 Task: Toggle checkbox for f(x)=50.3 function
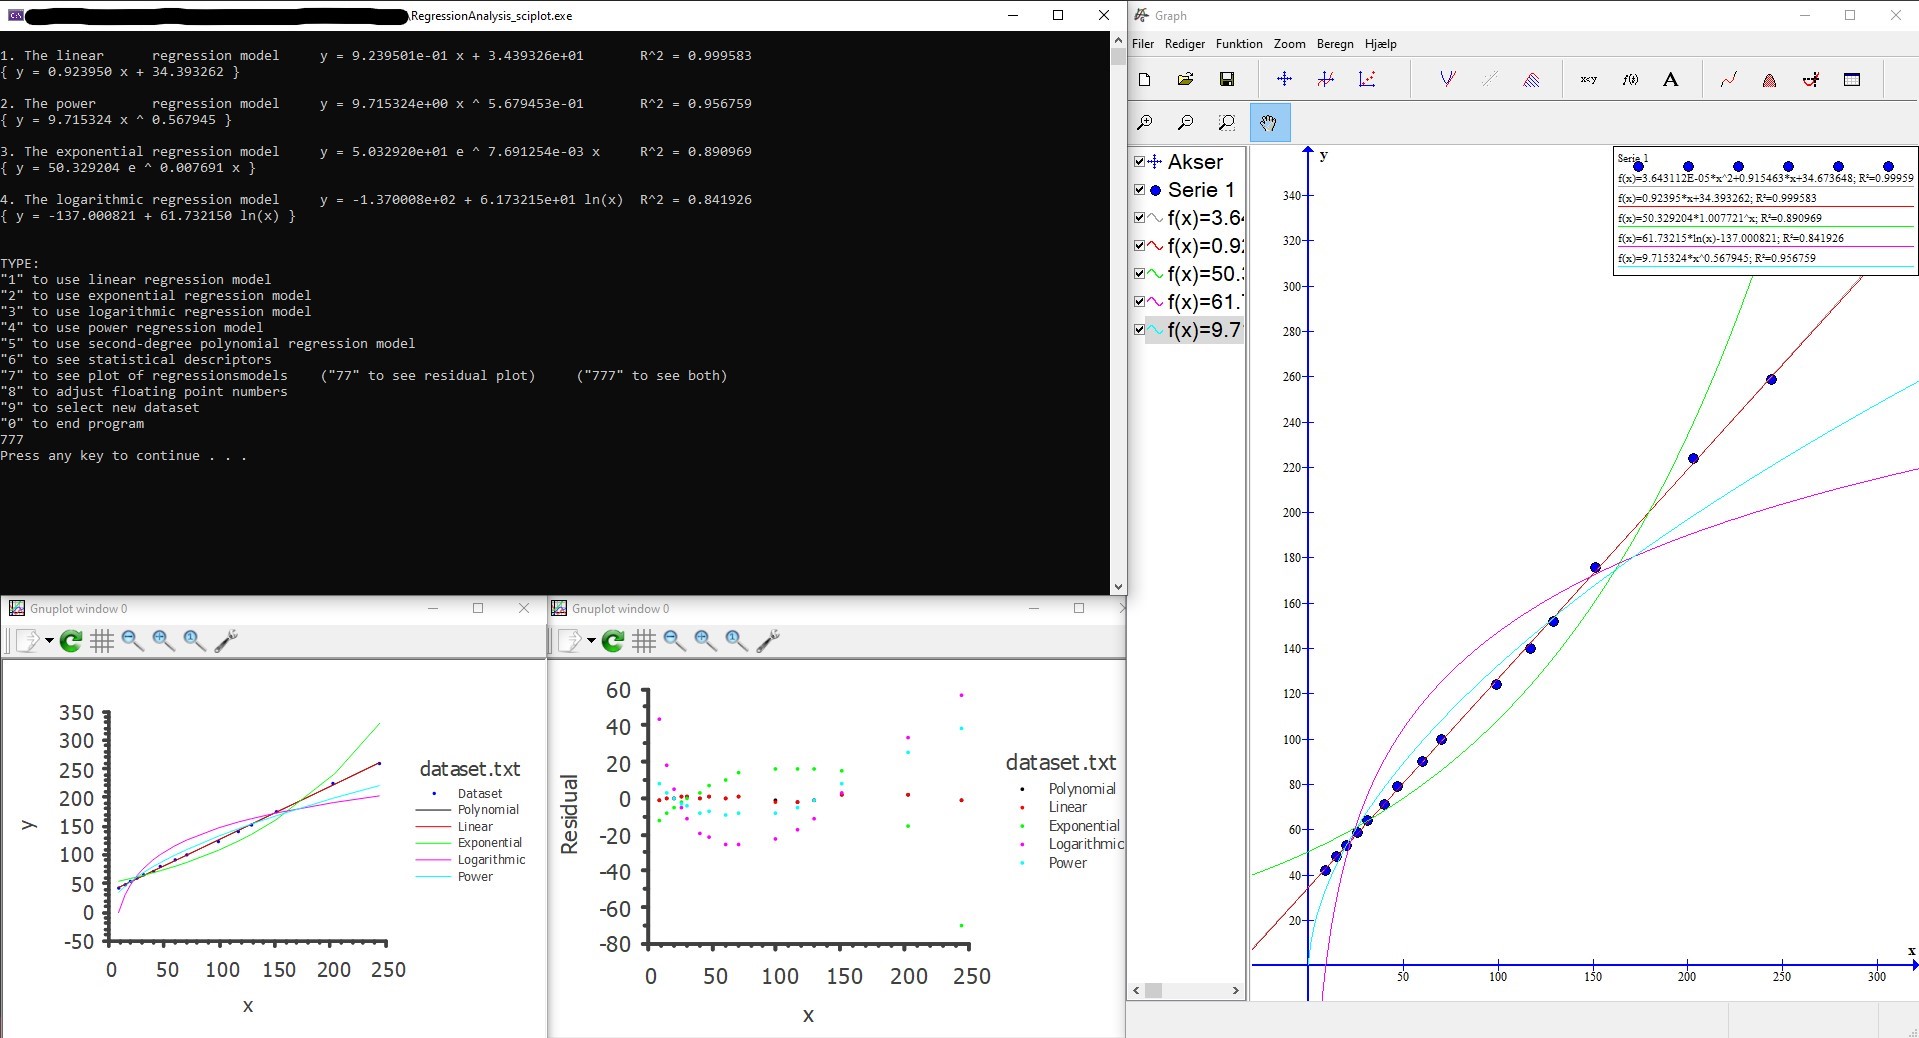pyautogui.click(x=1139, y=273)
